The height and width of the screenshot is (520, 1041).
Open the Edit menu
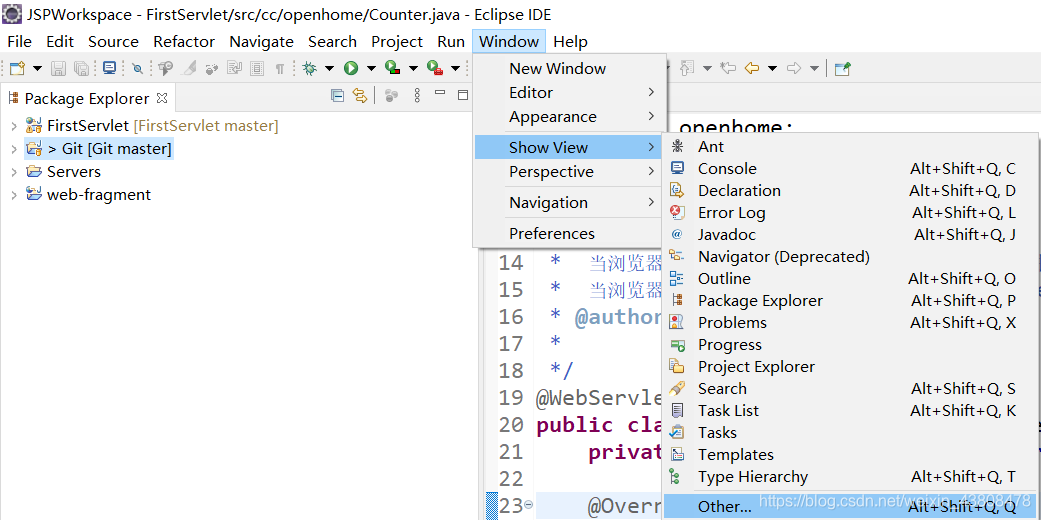[x=60, y=41]
